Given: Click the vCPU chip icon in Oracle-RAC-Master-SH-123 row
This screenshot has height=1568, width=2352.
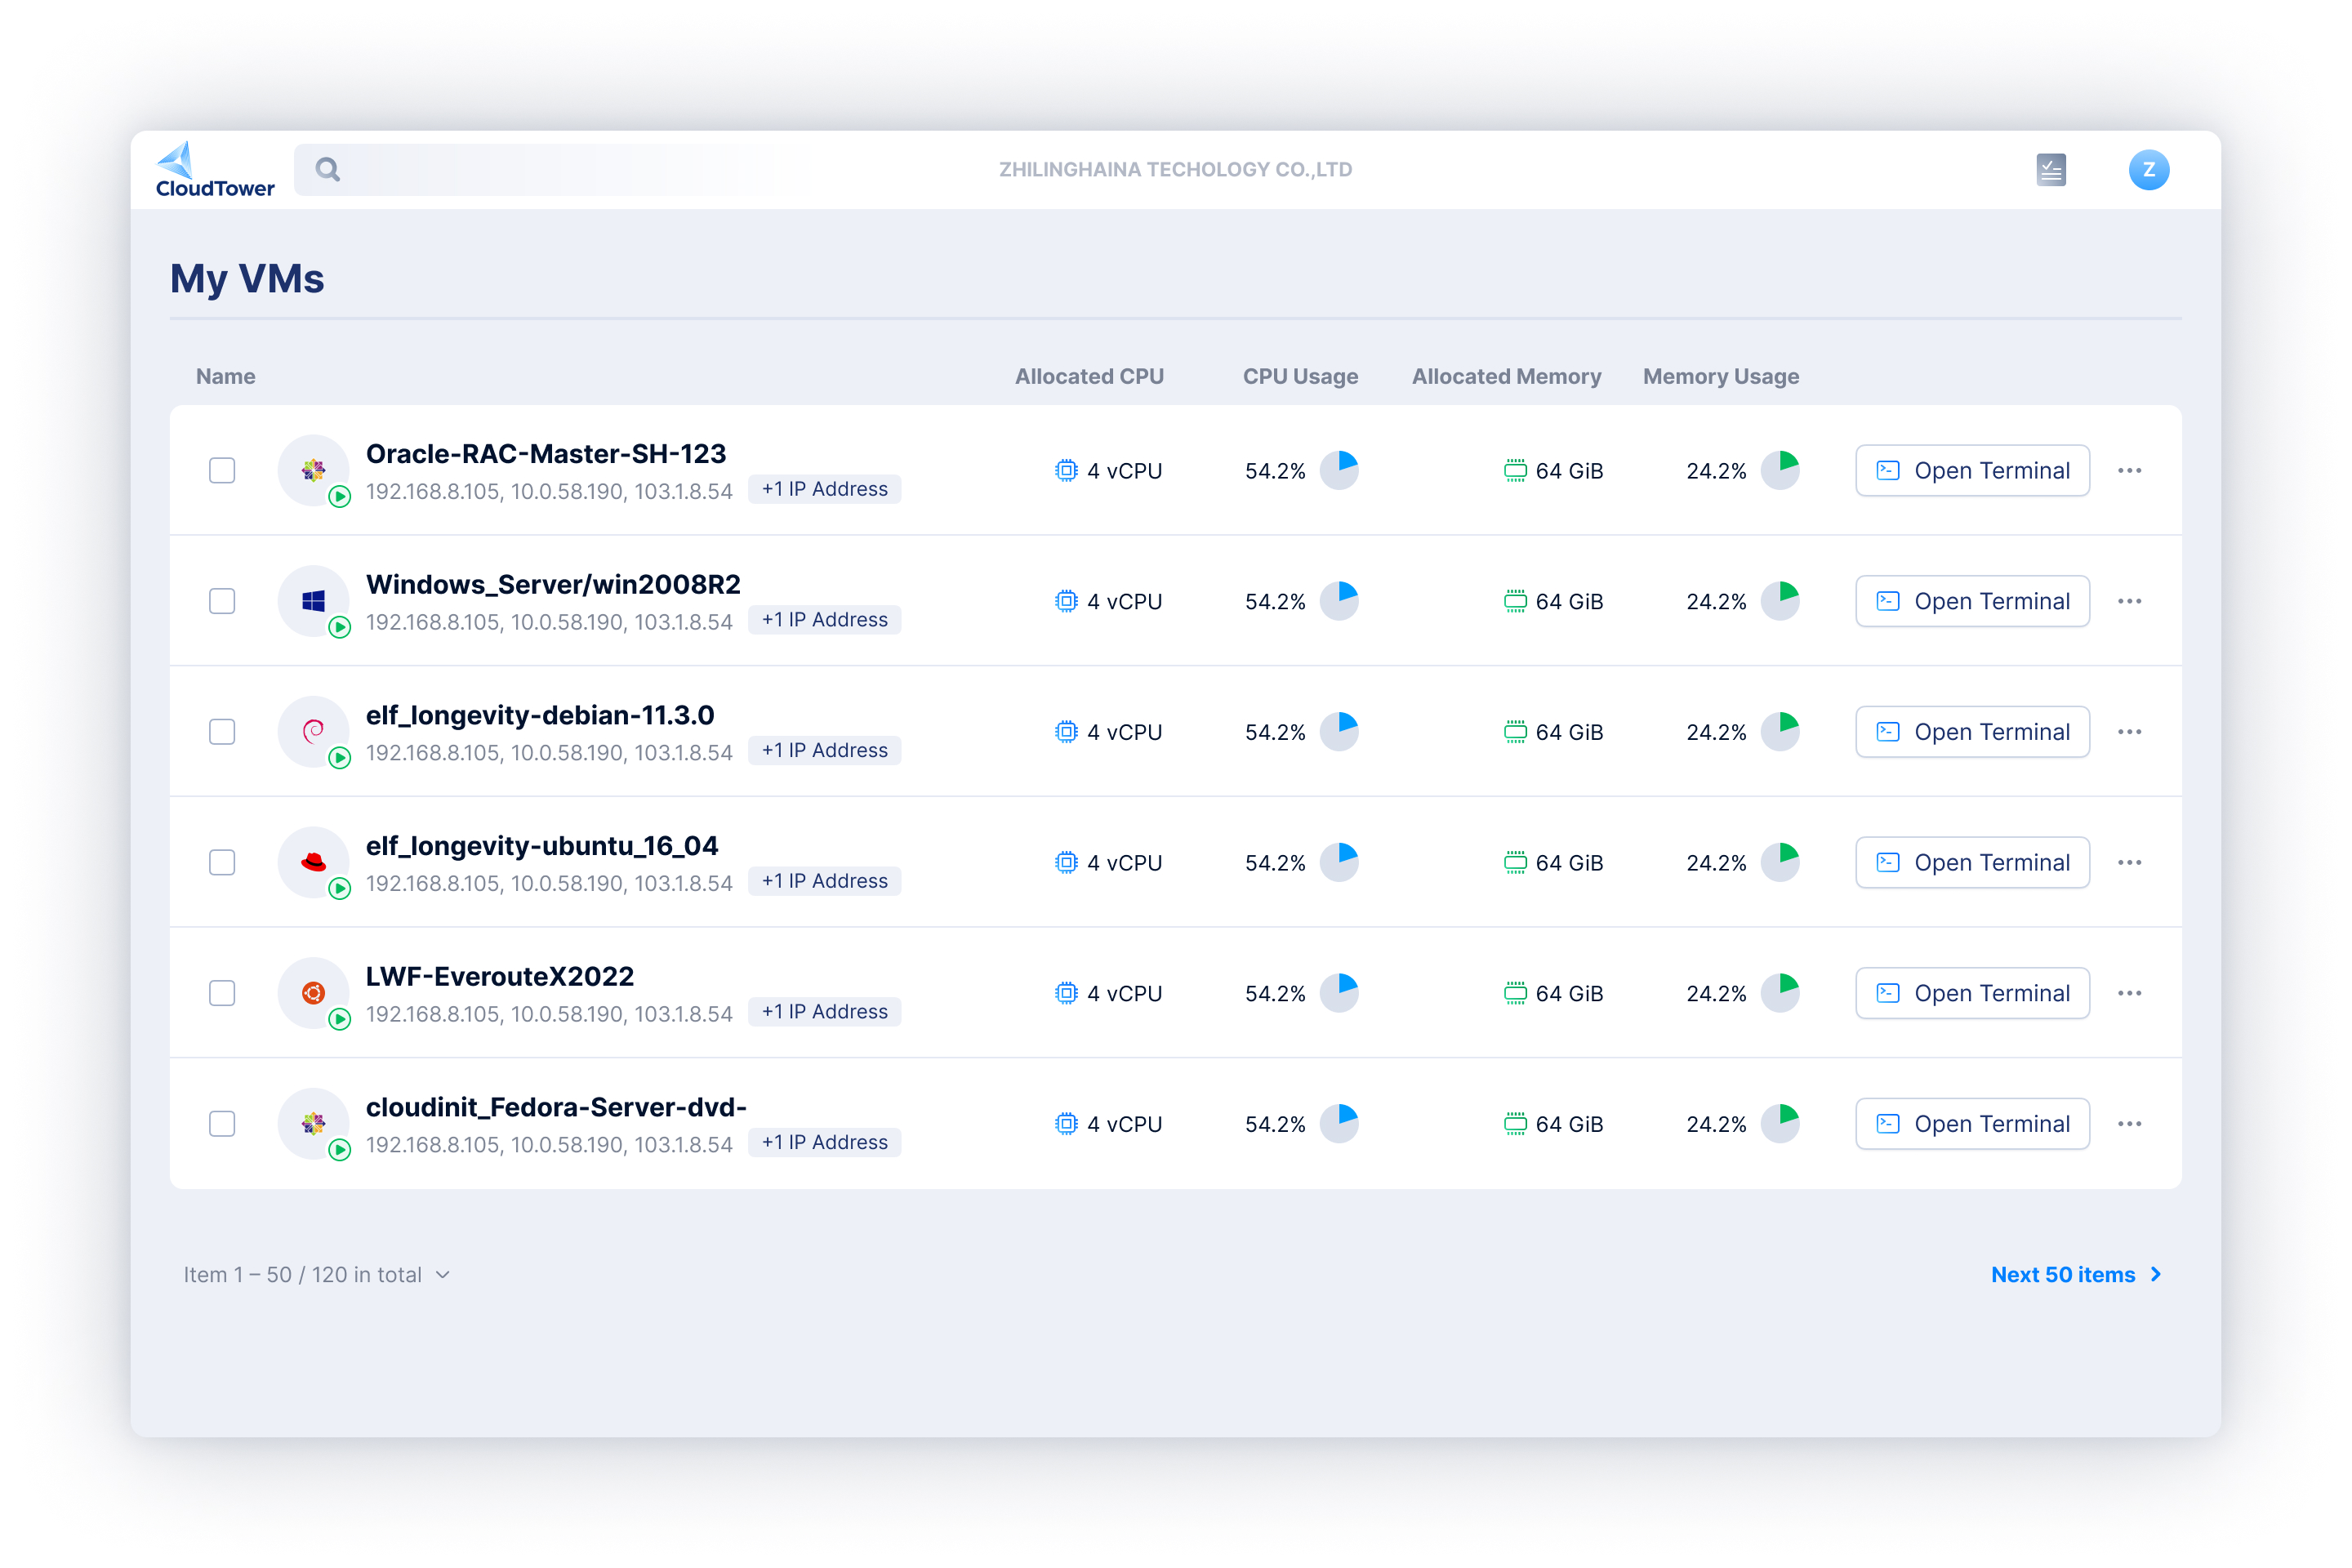Looking at the screenshot, I should 1066,470.
